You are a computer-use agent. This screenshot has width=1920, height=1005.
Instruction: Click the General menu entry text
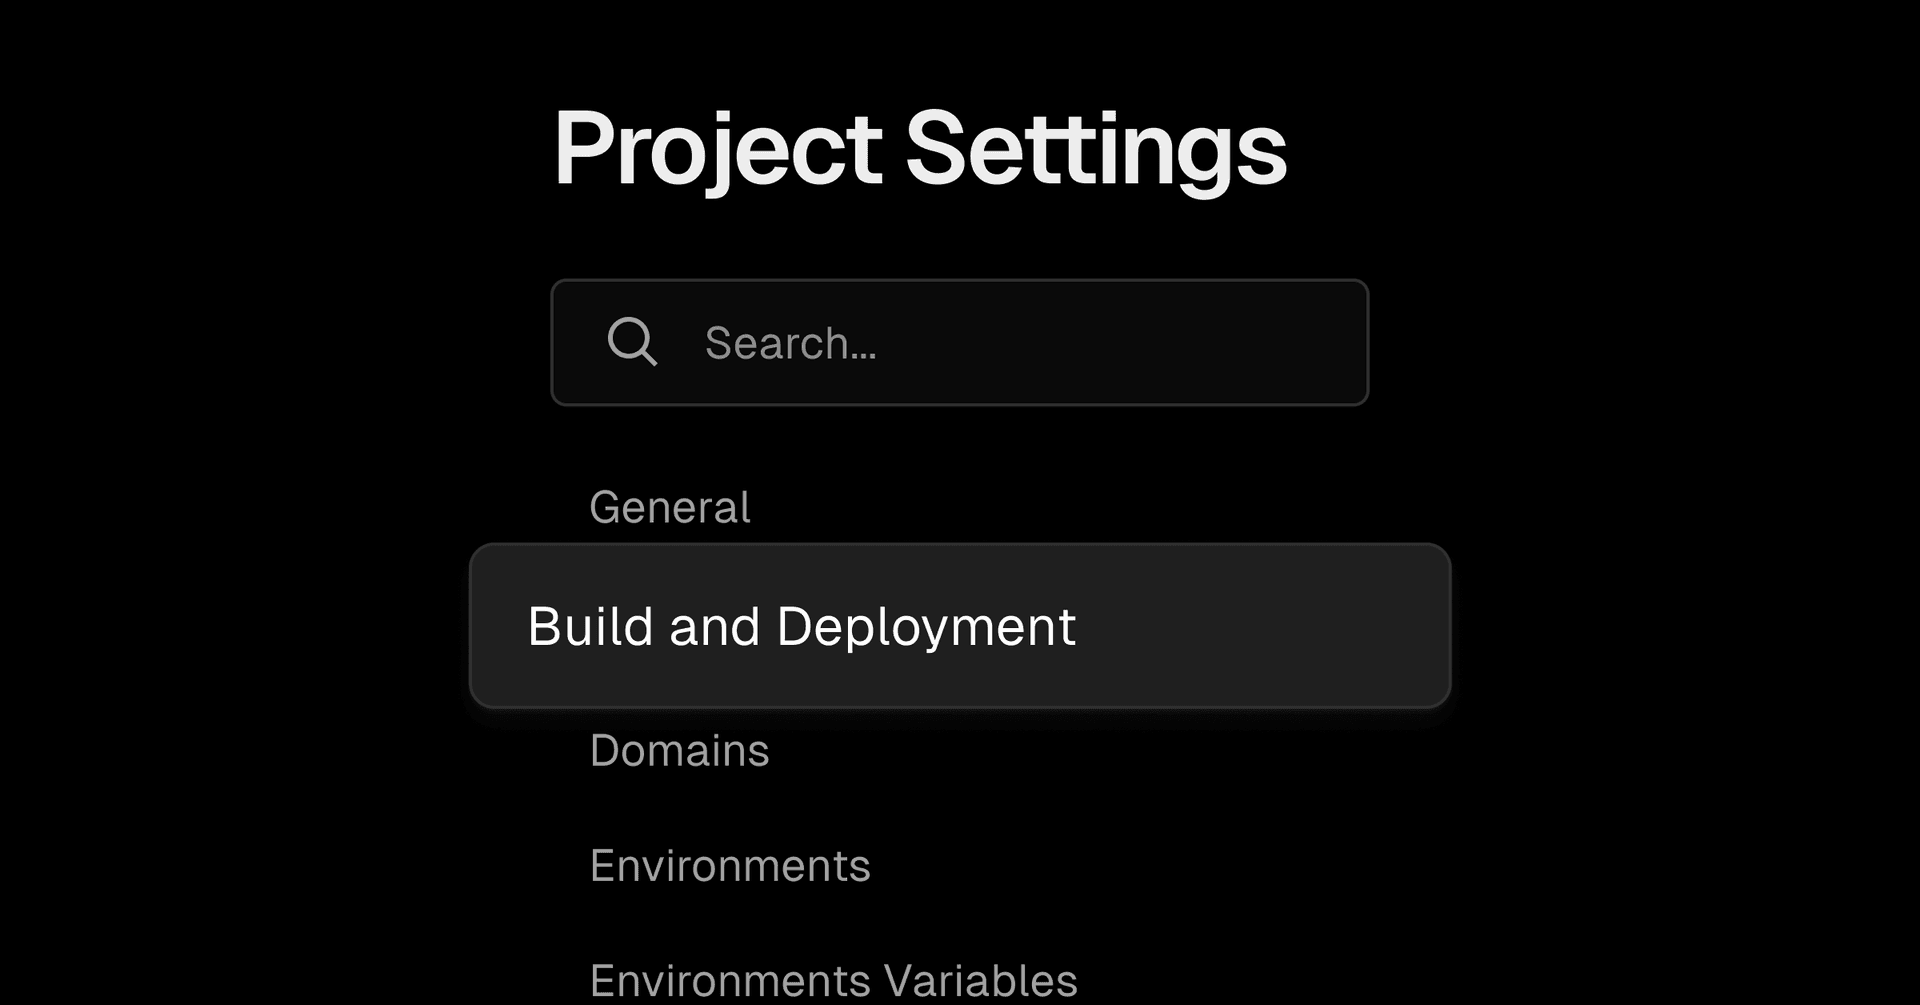[x=669, y=508]
